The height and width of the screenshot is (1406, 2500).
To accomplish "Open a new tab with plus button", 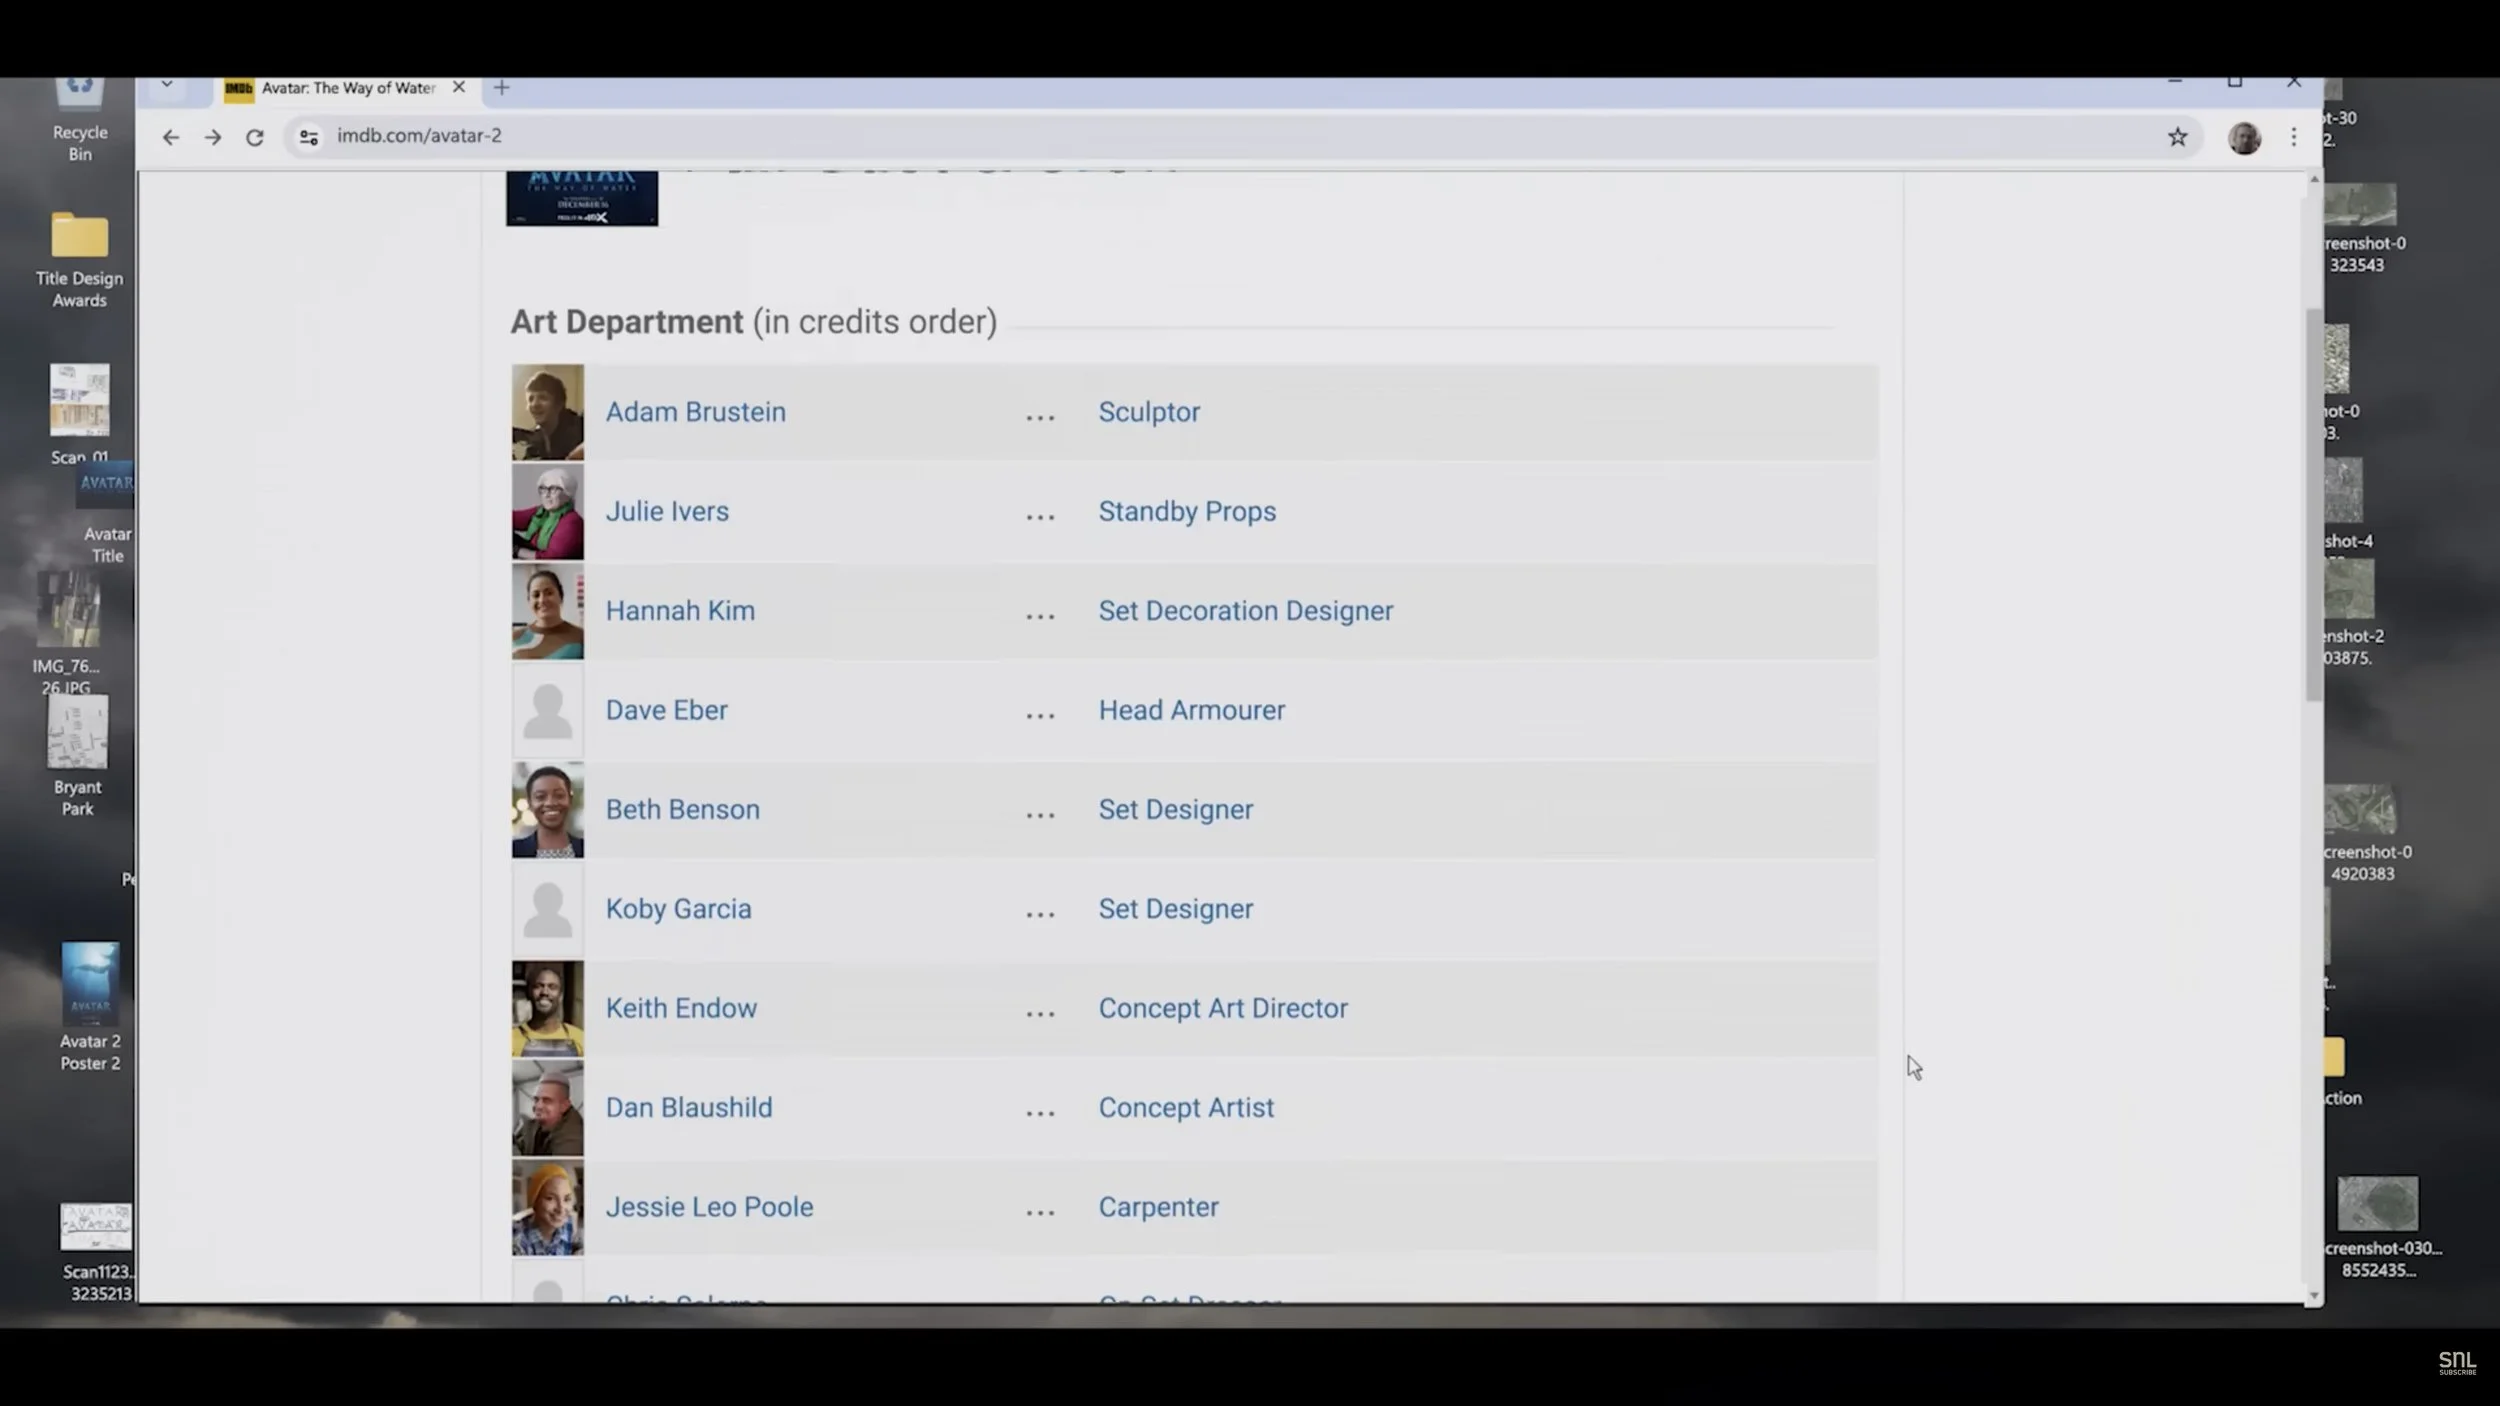I will point(502,88).
